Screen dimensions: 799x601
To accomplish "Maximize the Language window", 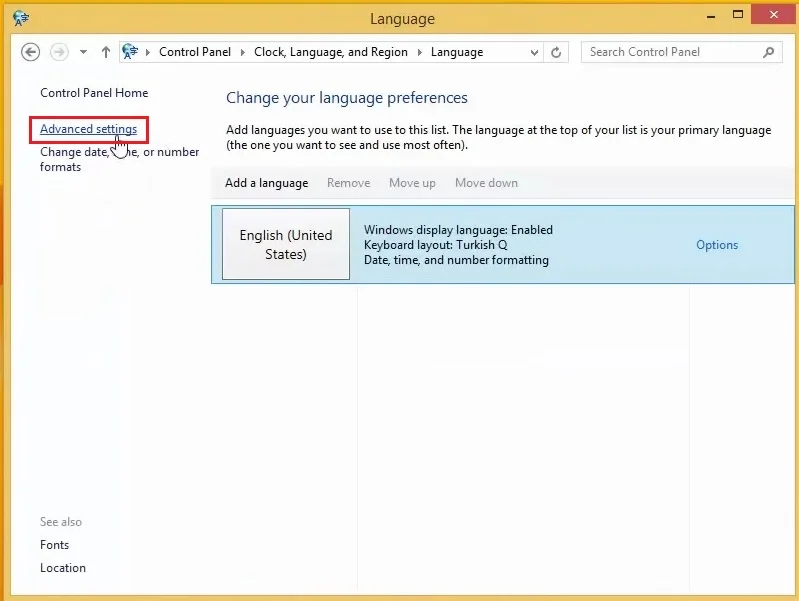I will point(737,15).
